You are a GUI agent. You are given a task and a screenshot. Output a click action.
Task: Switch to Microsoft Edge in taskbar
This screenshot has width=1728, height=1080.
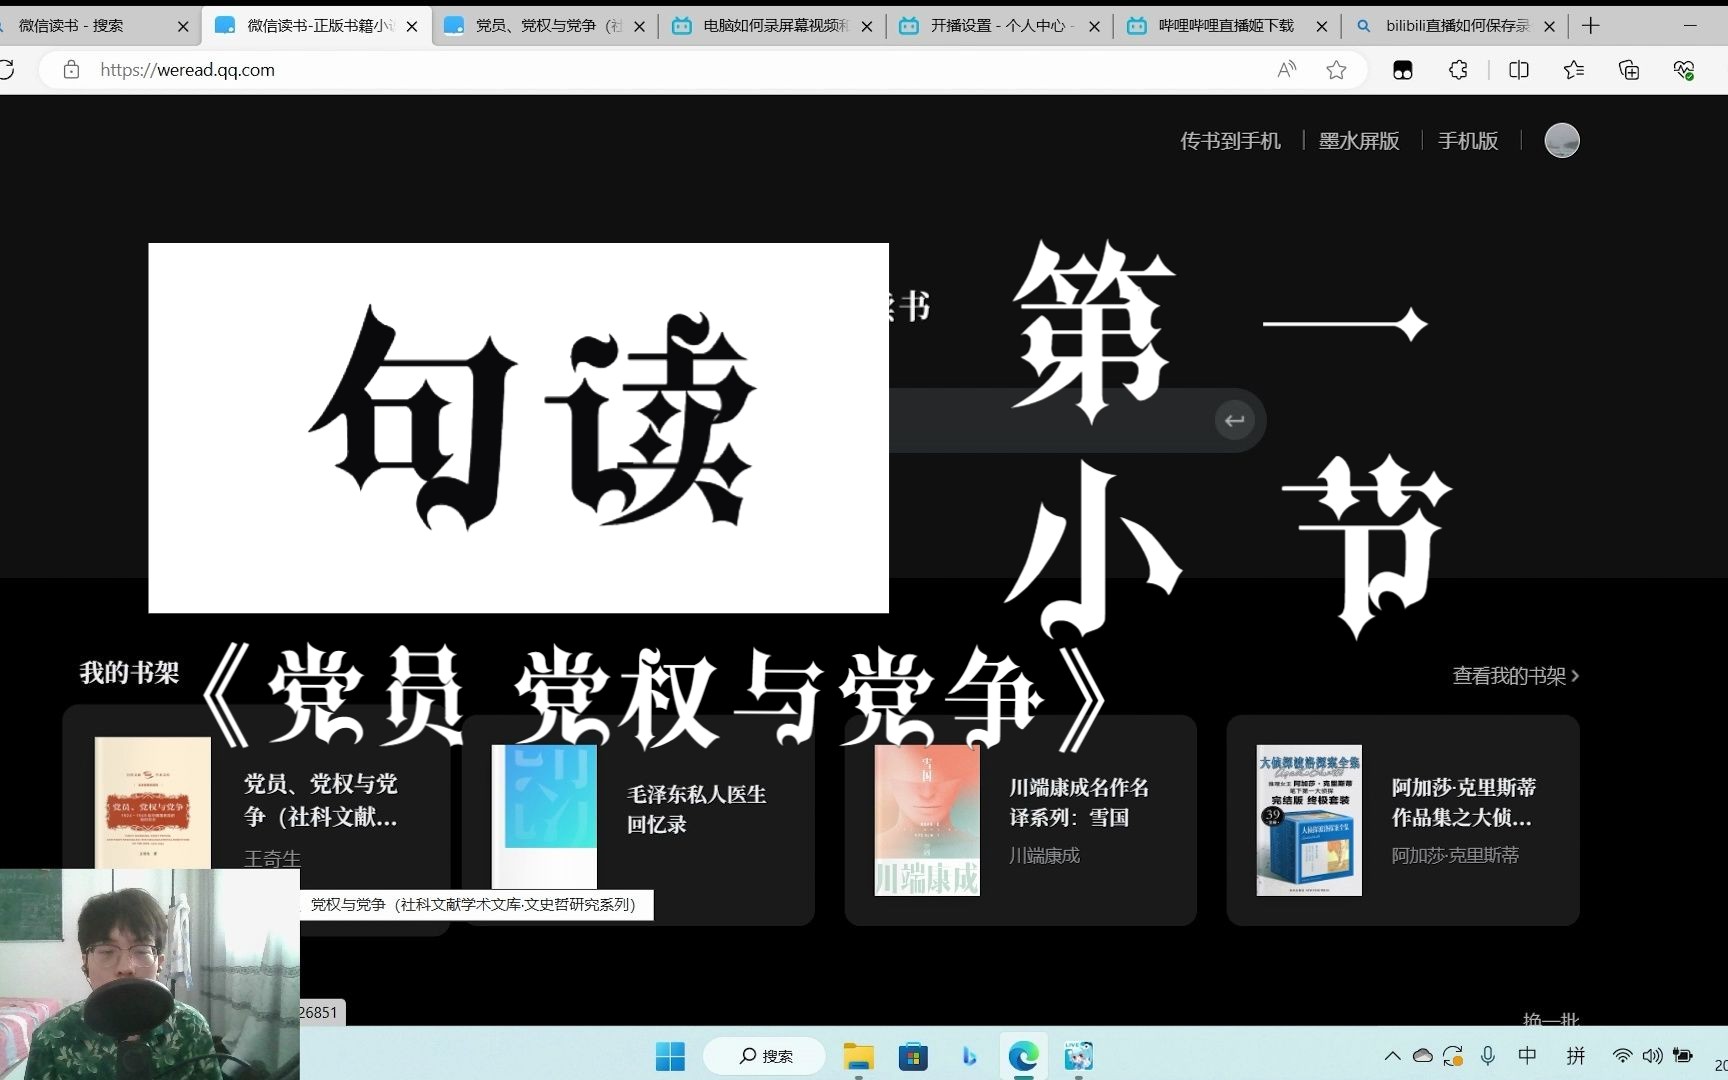point(1023,1056)
